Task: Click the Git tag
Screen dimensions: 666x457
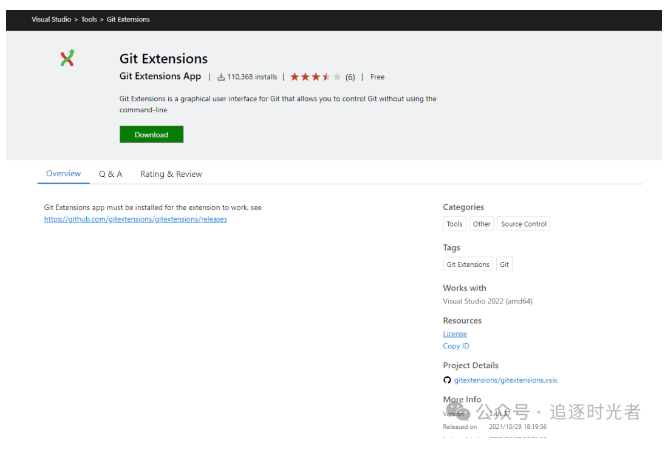Action: (504, 264)
